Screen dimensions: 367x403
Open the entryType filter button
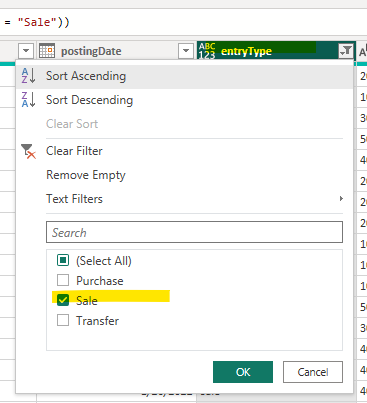[346, 51]
